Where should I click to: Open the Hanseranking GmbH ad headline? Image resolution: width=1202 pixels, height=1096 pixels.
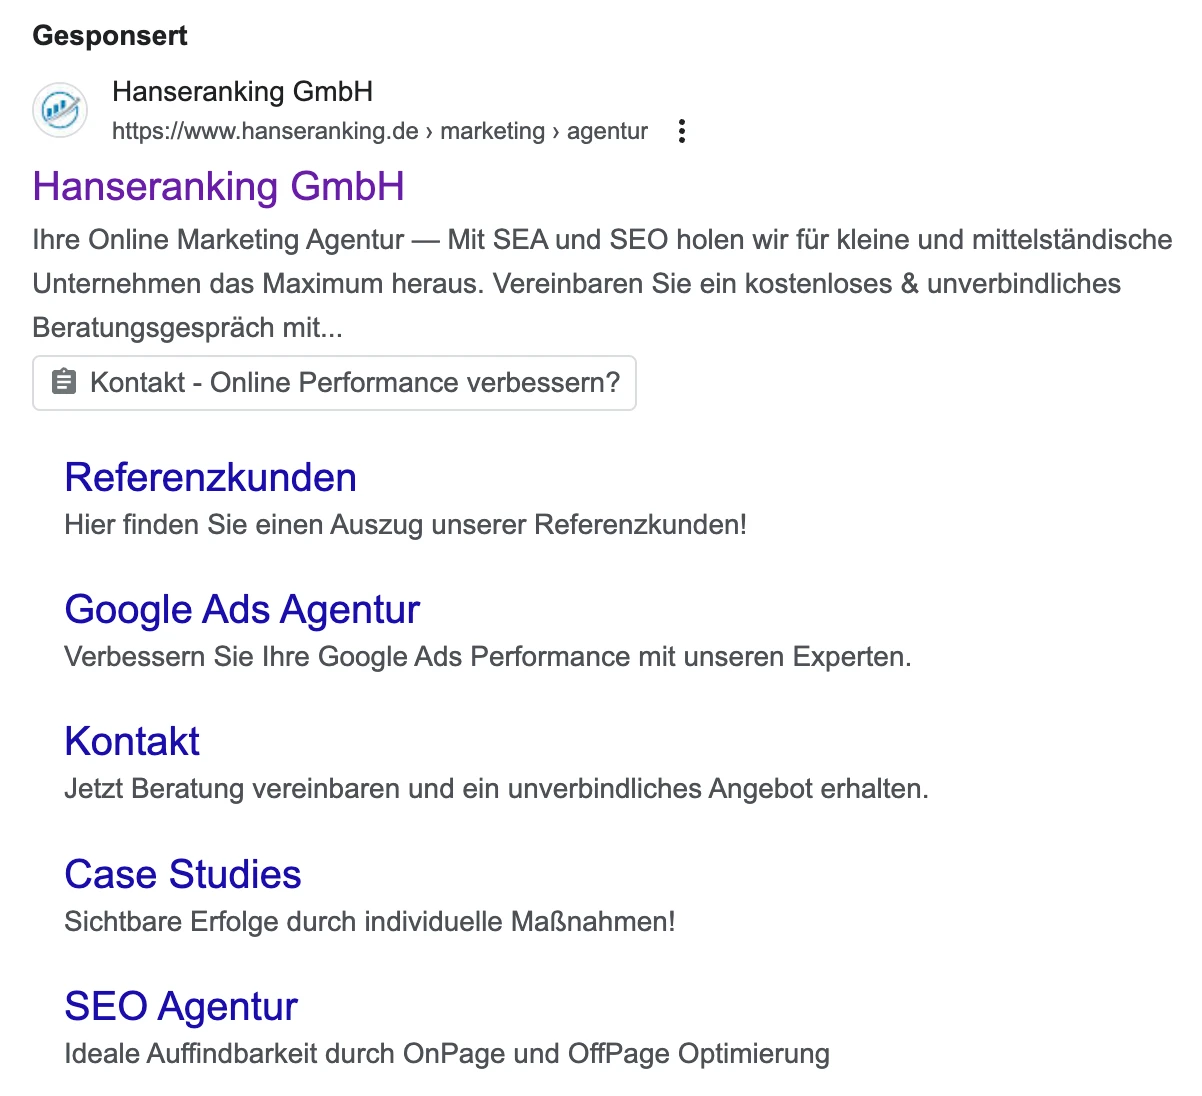coord(218,187)
